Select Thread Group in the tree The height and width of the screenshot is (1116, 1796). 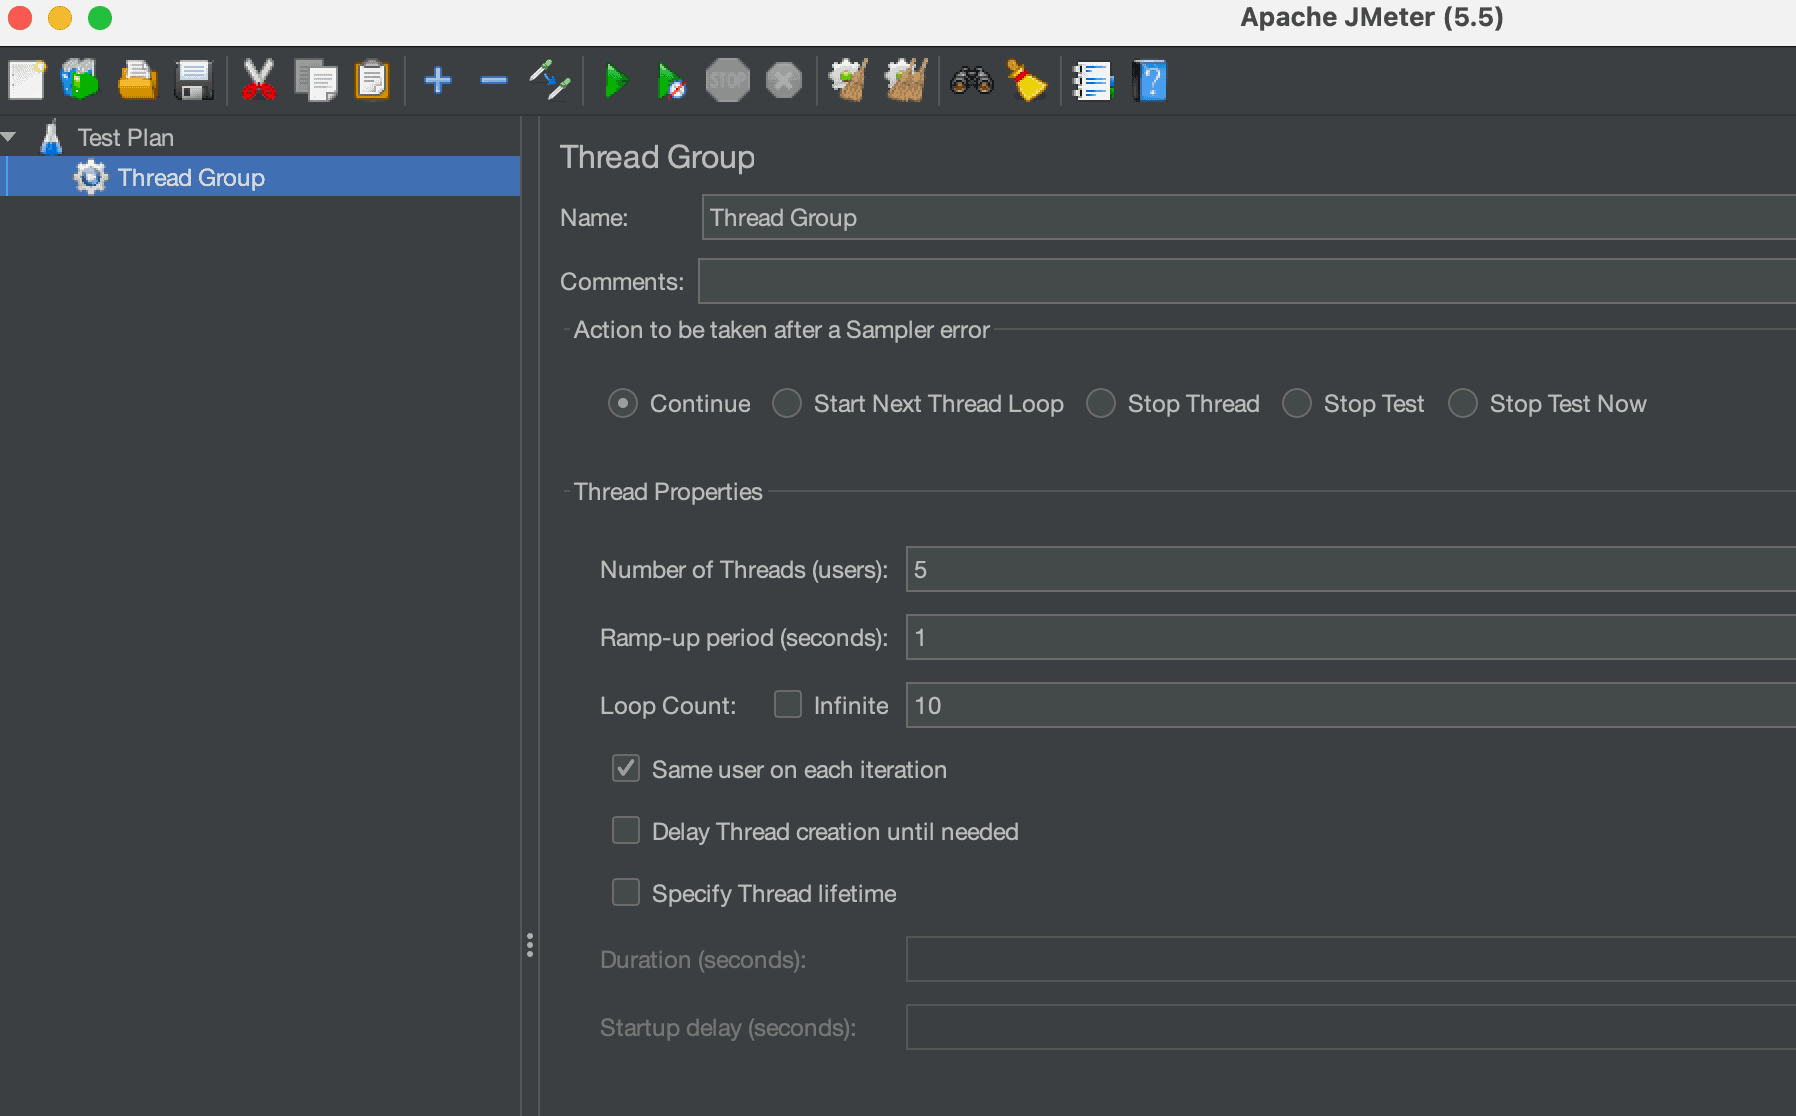pyautogui.click(x=190, y=177)
